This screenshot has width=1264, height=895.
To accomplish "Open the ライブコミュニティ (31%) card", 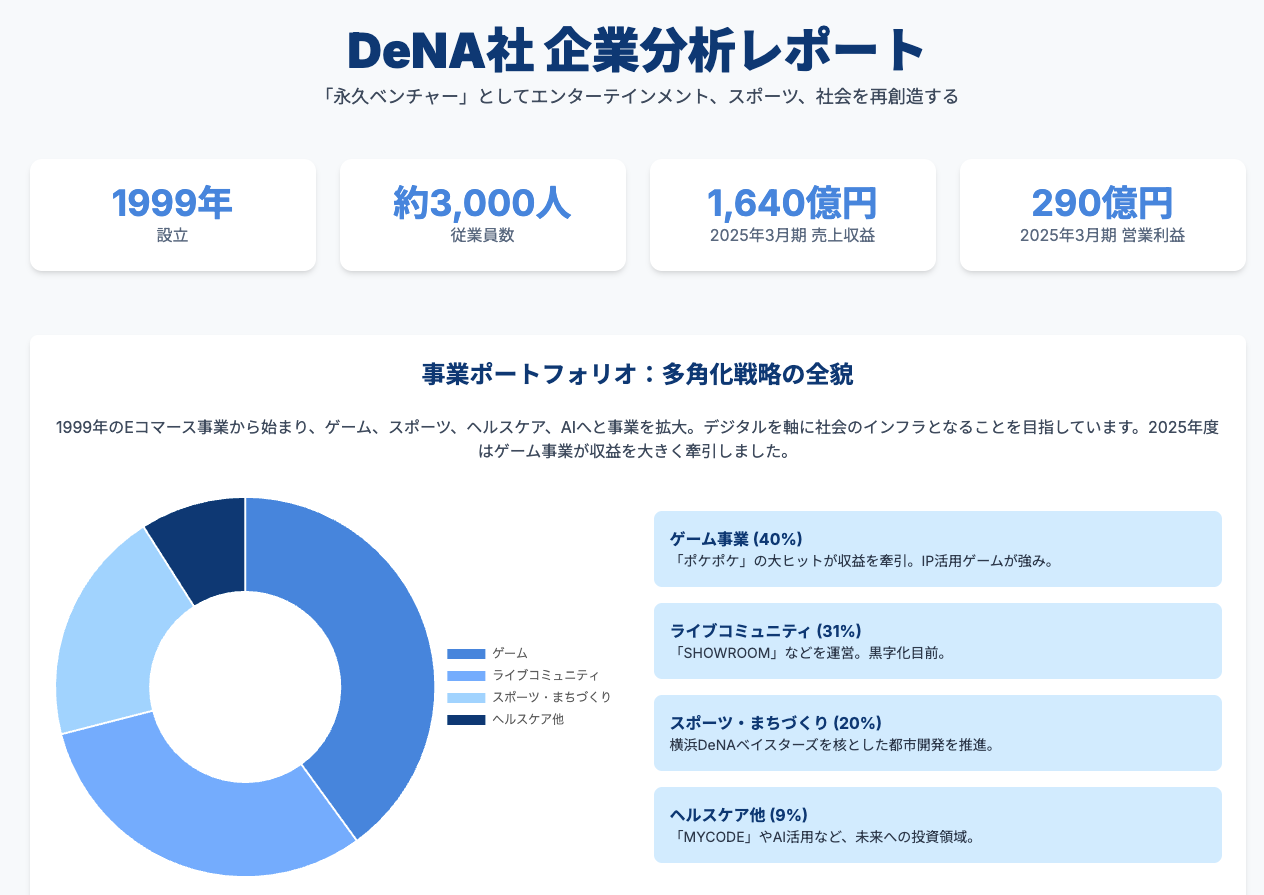I will tap(938, 641).
